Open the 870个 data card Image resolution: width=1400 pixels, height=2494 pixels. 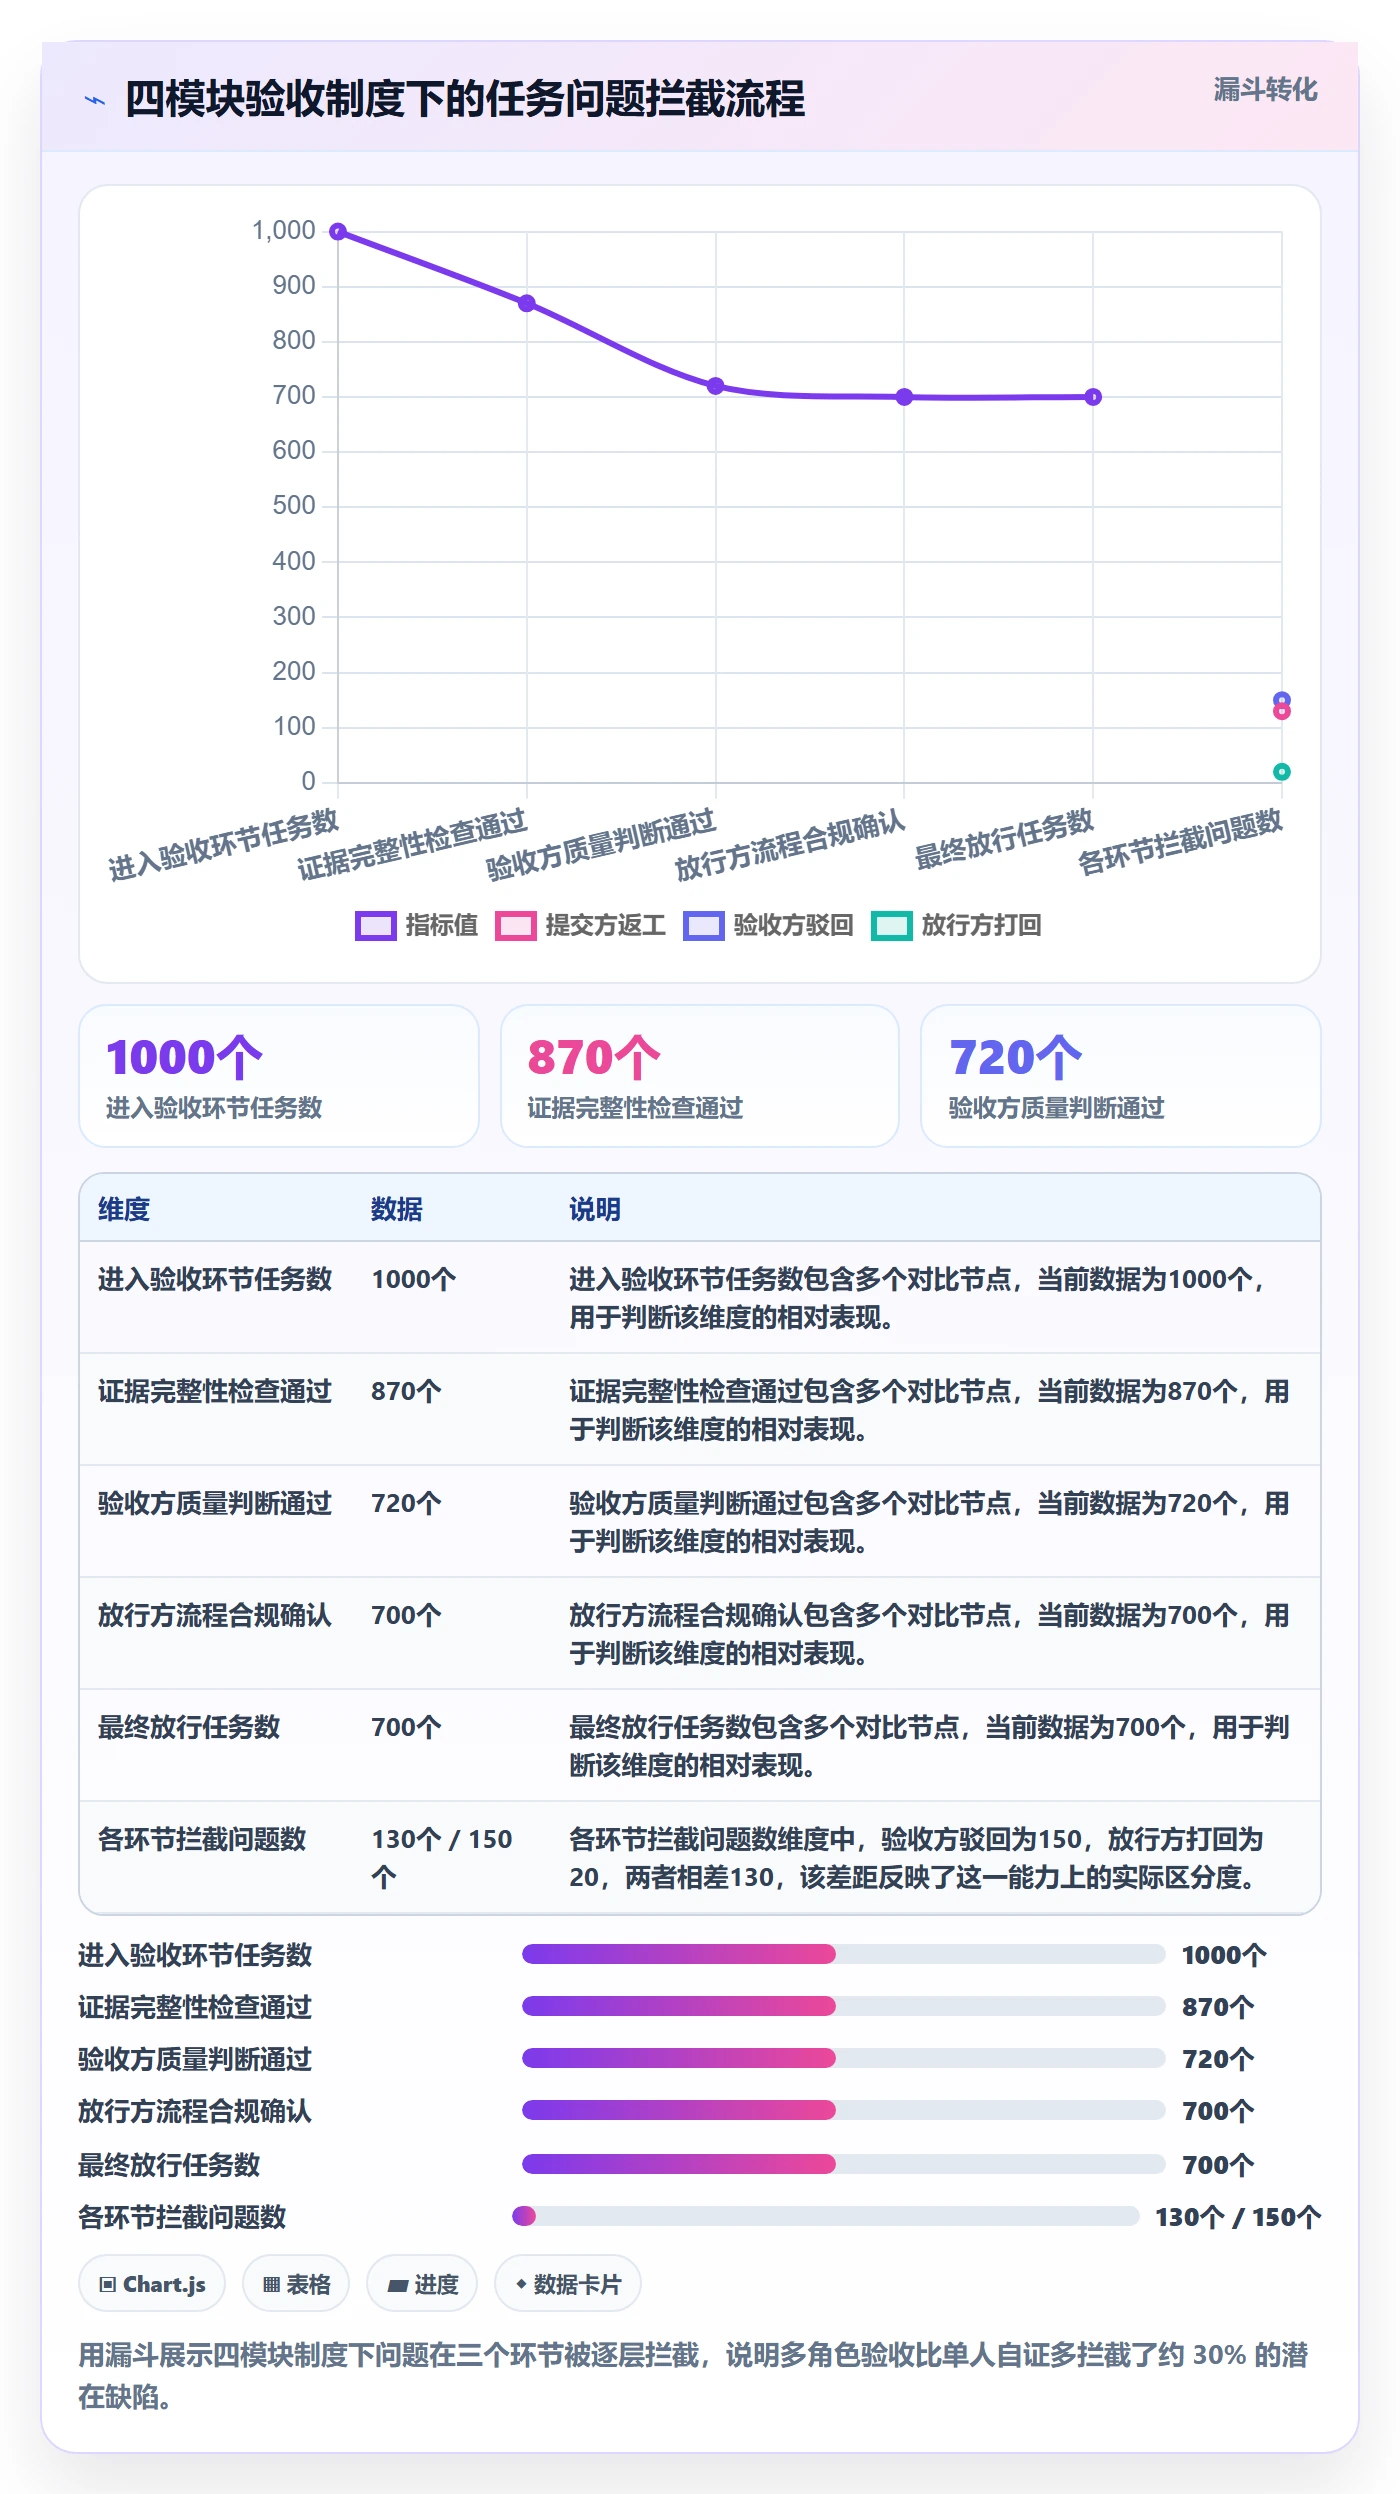[x=700, y=1076]
